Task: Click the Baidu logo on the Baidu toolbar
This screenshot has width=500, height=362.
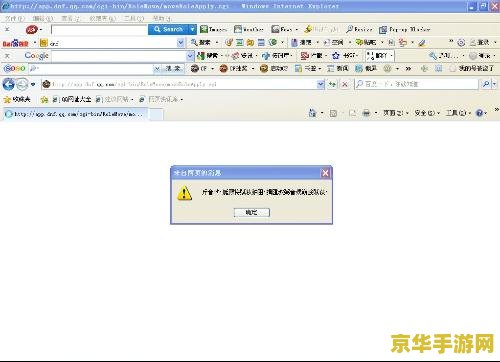Action: pyautogui.click(x=15, y=43)
